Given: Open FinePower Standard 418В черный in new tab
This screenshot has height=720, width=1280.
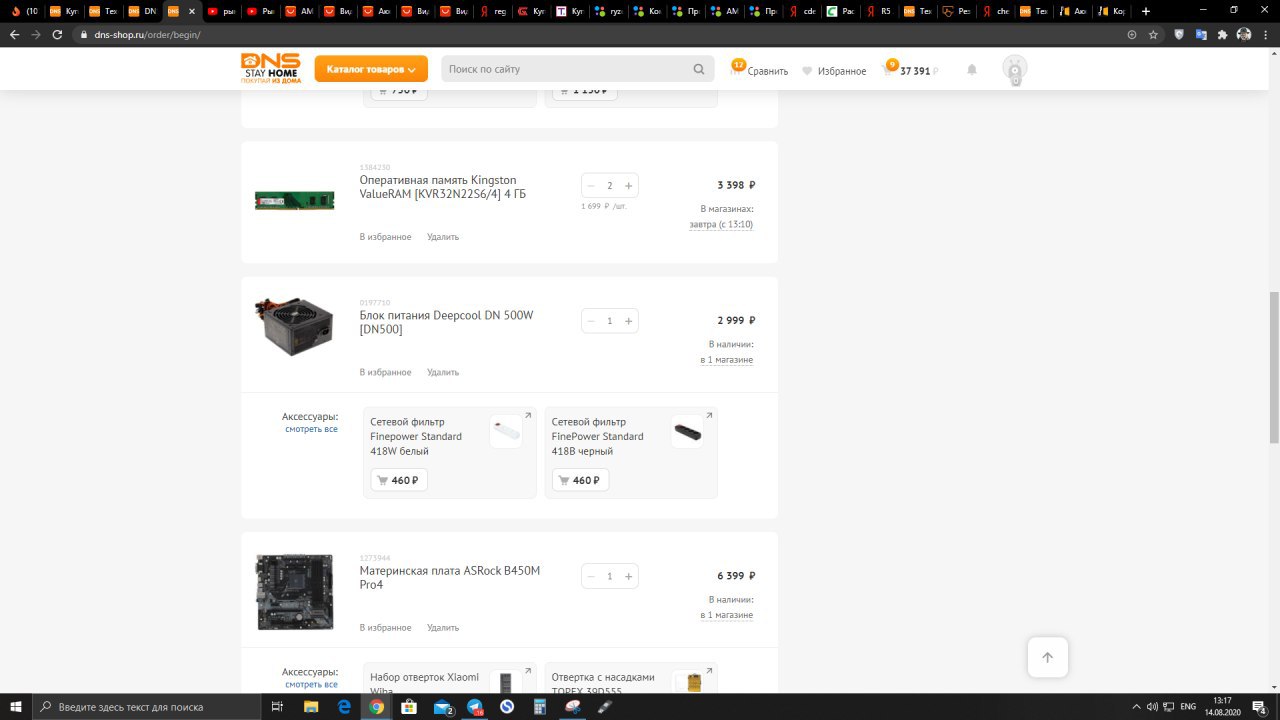Looking at the screenshot, I should point(709,416).
